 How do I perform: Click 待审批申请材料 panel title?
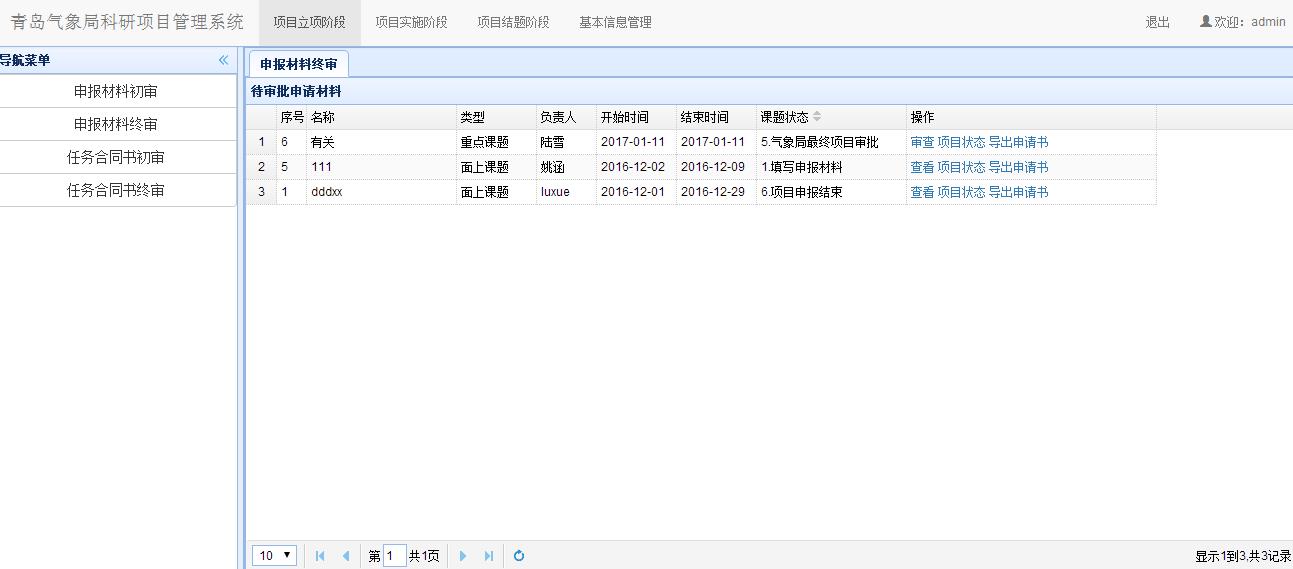tap(296, 91)
